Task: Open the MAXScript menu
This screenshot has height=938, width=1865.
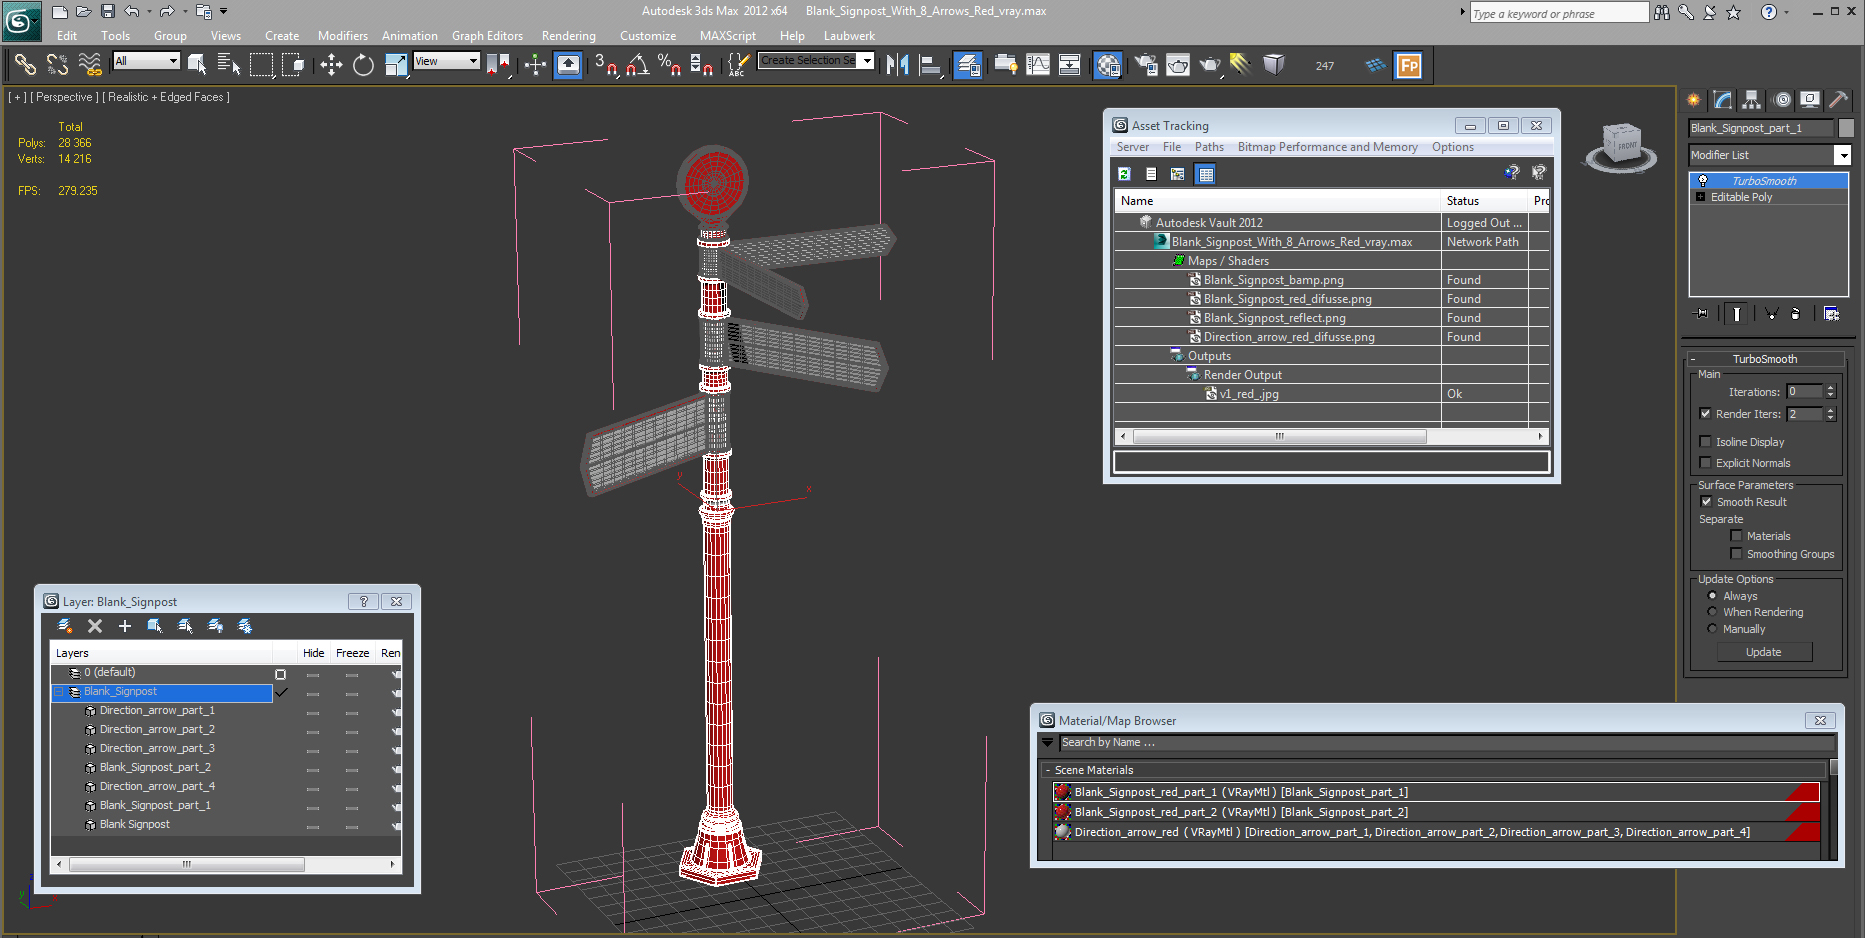Action: click(x=727, y=36)
